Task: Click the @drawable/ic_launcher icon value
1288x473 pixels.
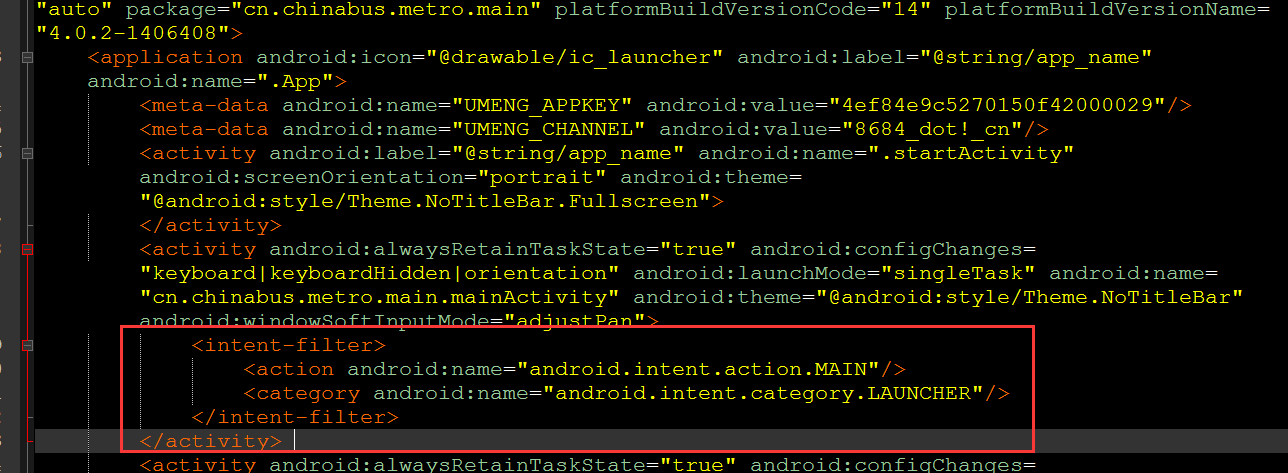Action: 580,57
